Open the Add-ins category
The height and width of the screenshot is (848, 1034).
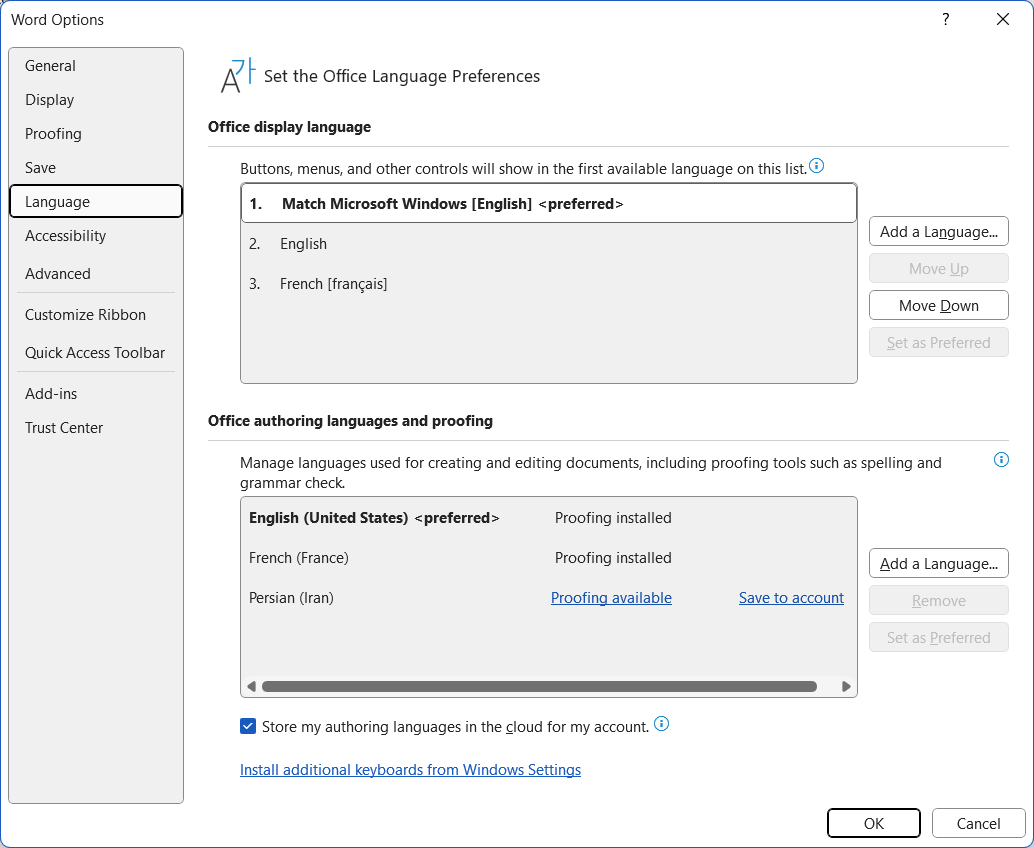coord(96,394)
